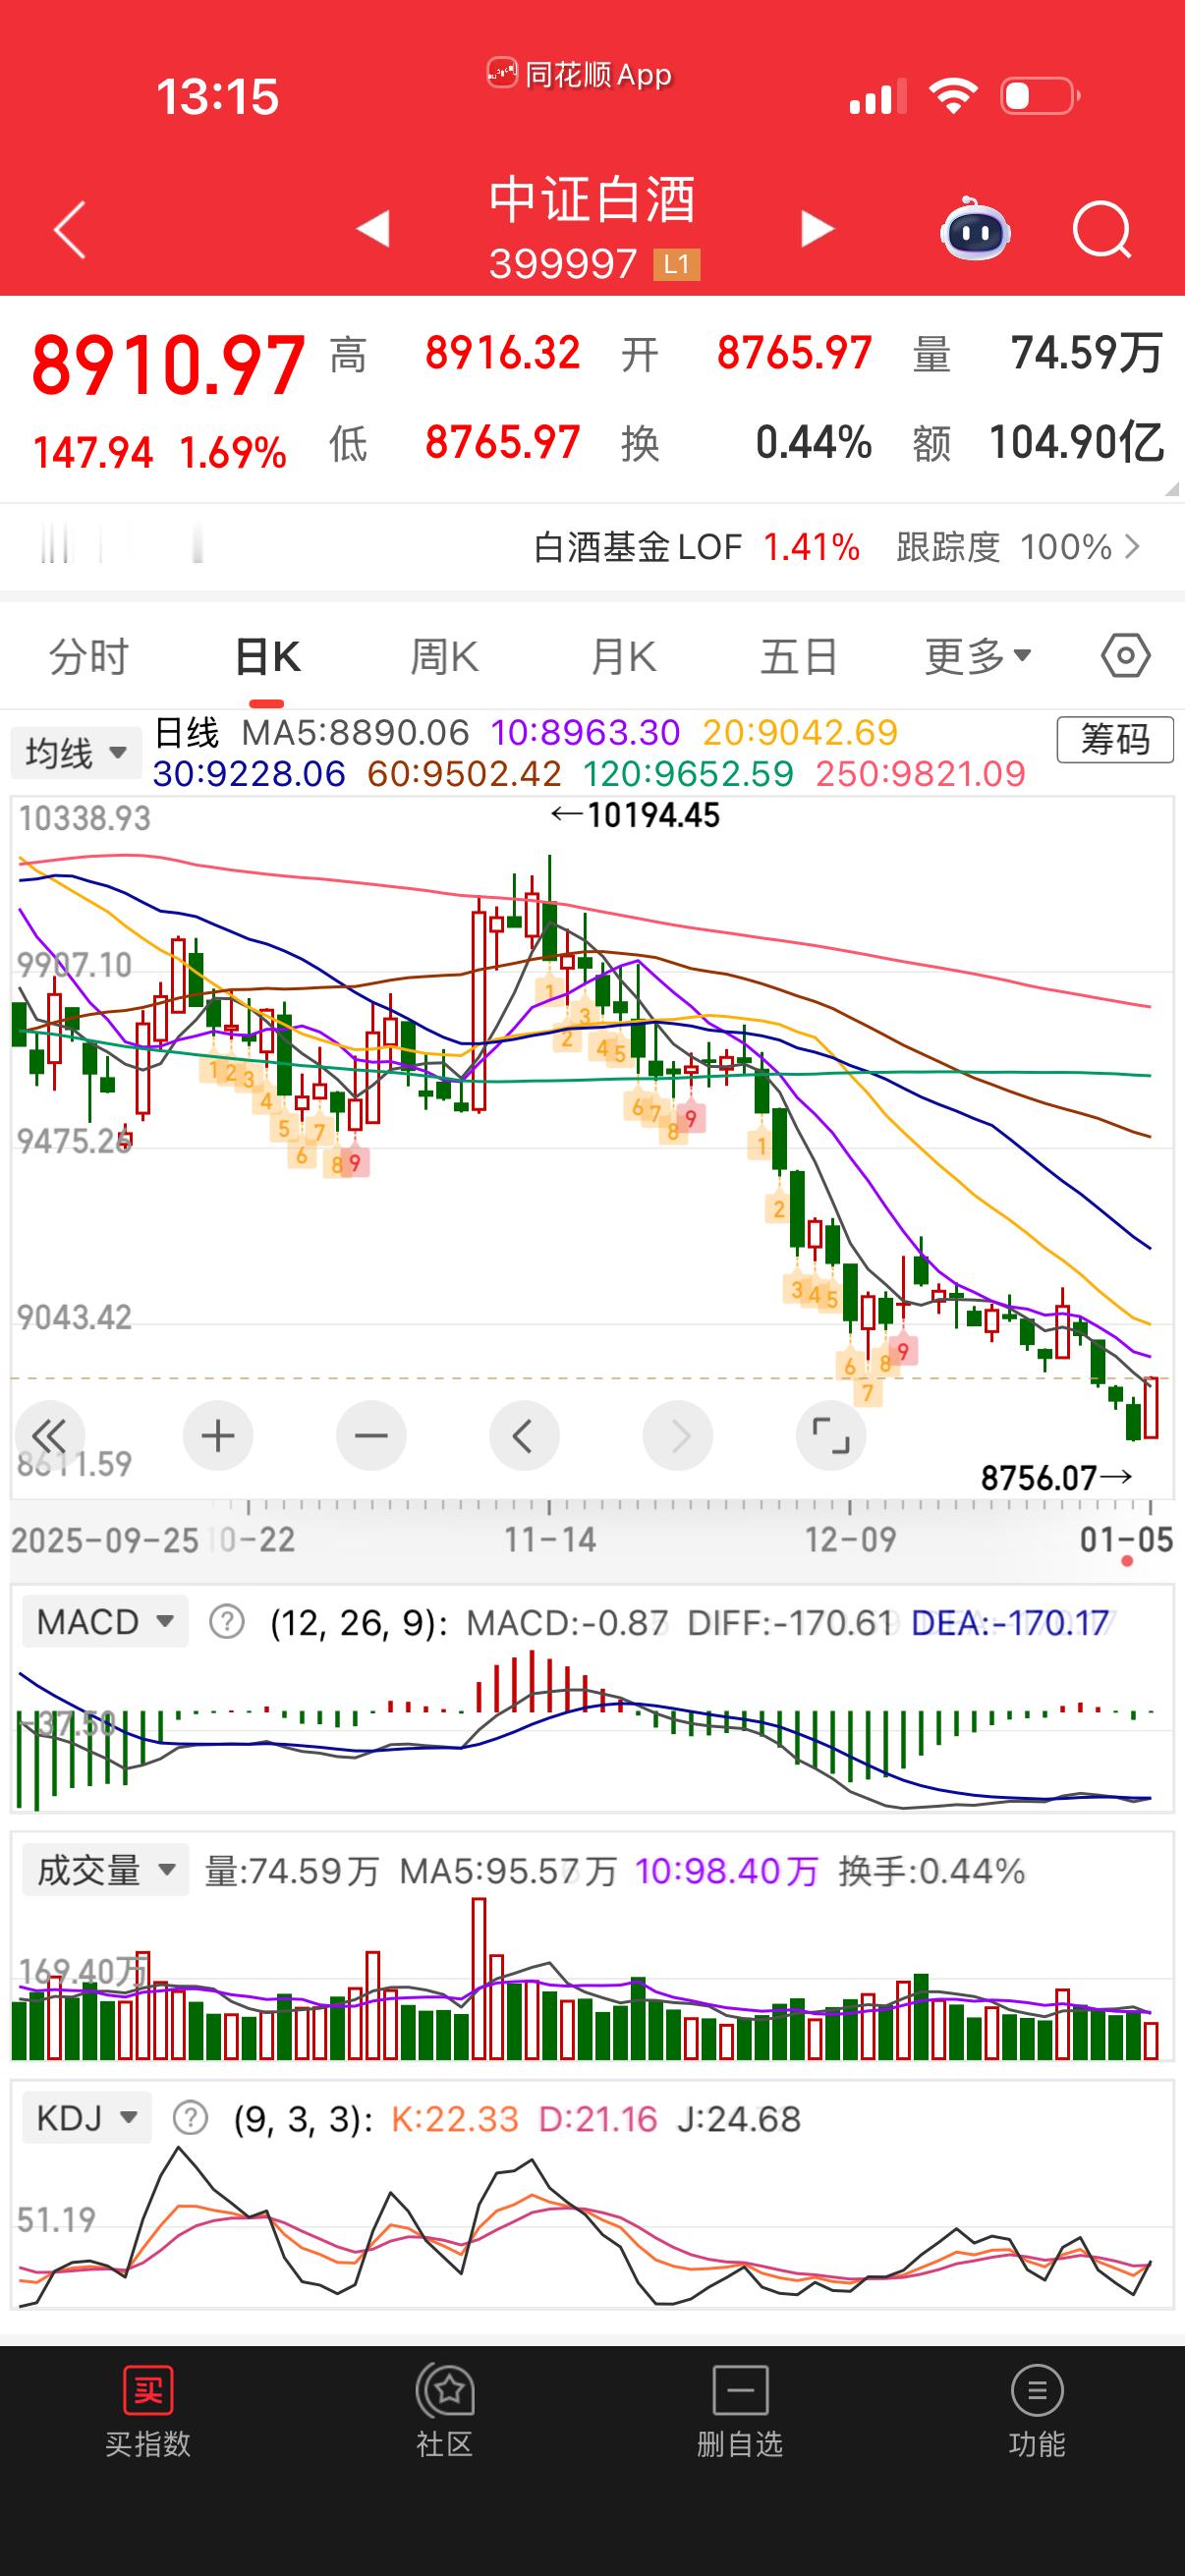Tap open price 8765.97 beside 开
The width and height of the screenshot is (1185, 2576).
(795, 353)
